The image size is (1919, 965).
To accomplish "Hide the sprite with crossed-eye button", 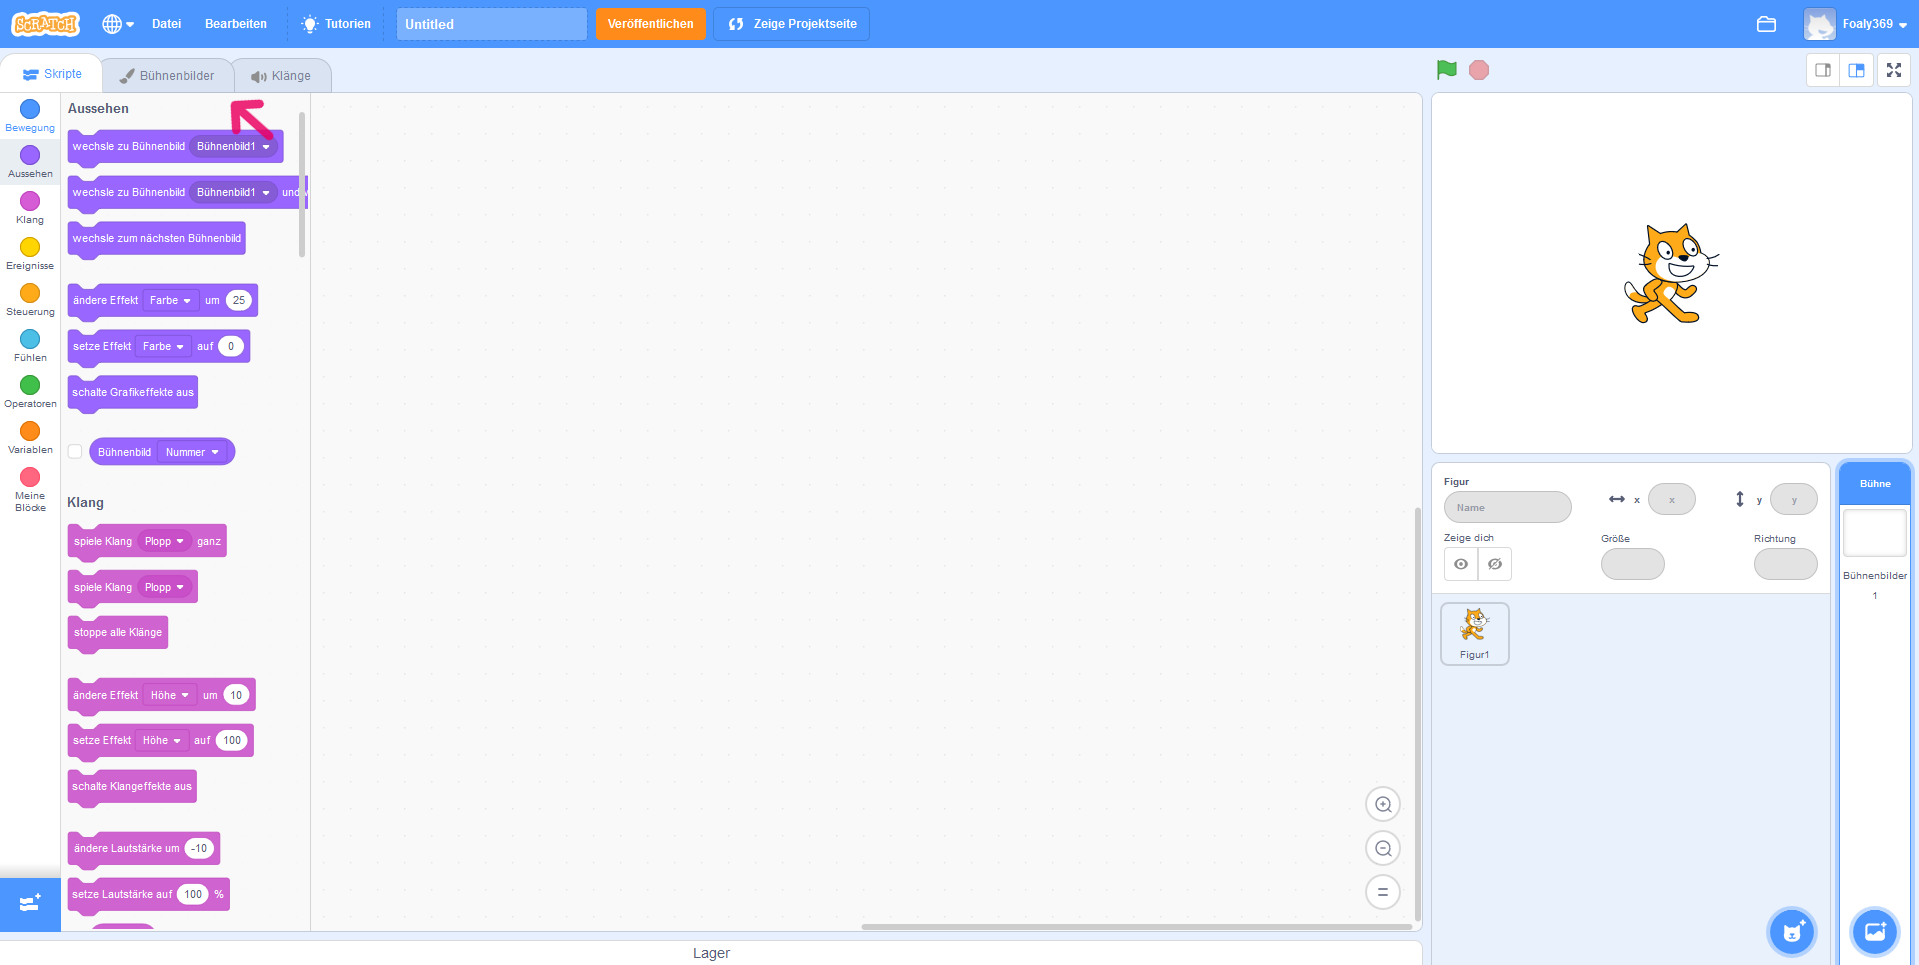I will 1495,564.
